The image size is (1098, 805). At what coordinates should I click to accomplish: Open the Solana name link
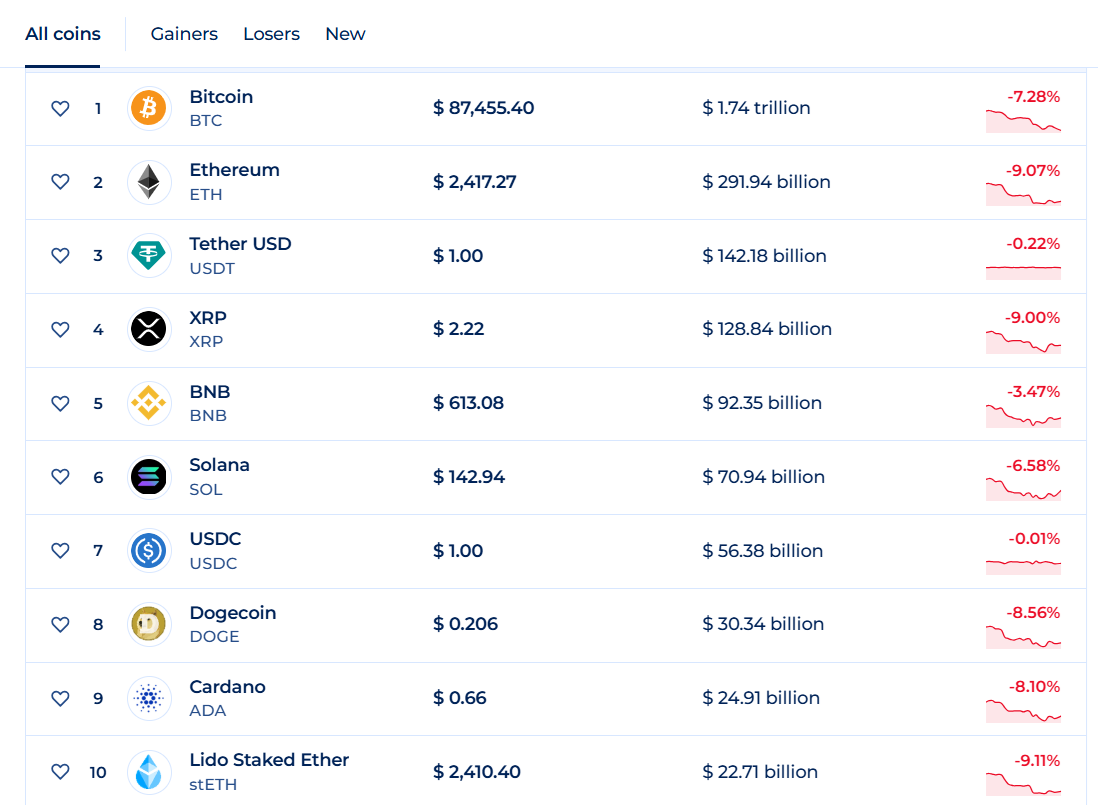219,465
